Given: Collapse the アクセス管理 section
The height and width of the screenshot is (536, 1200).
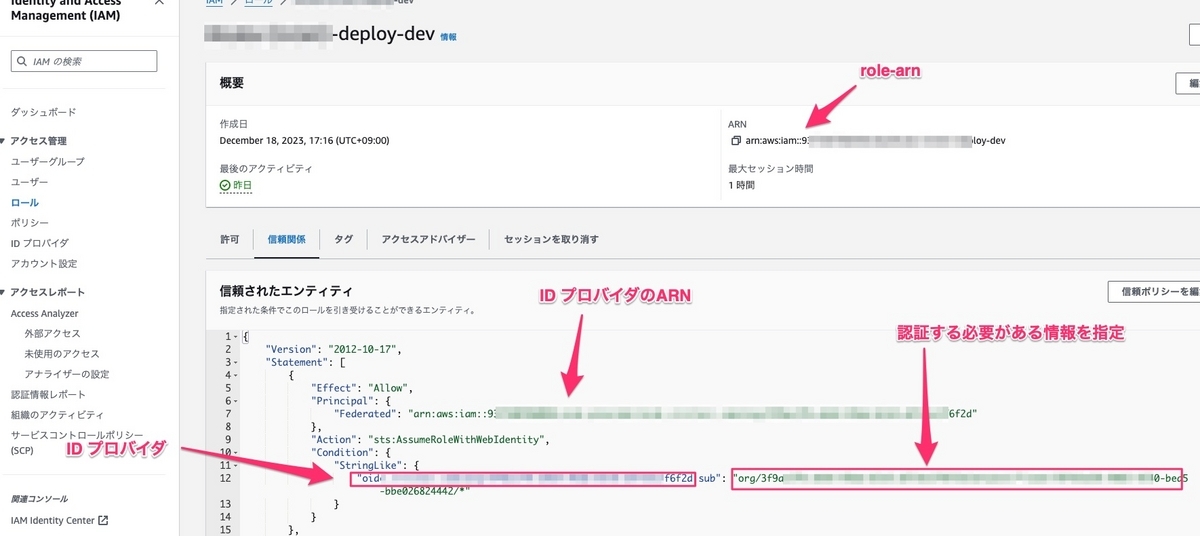Looking at the screenshot, I should [4, 141].
